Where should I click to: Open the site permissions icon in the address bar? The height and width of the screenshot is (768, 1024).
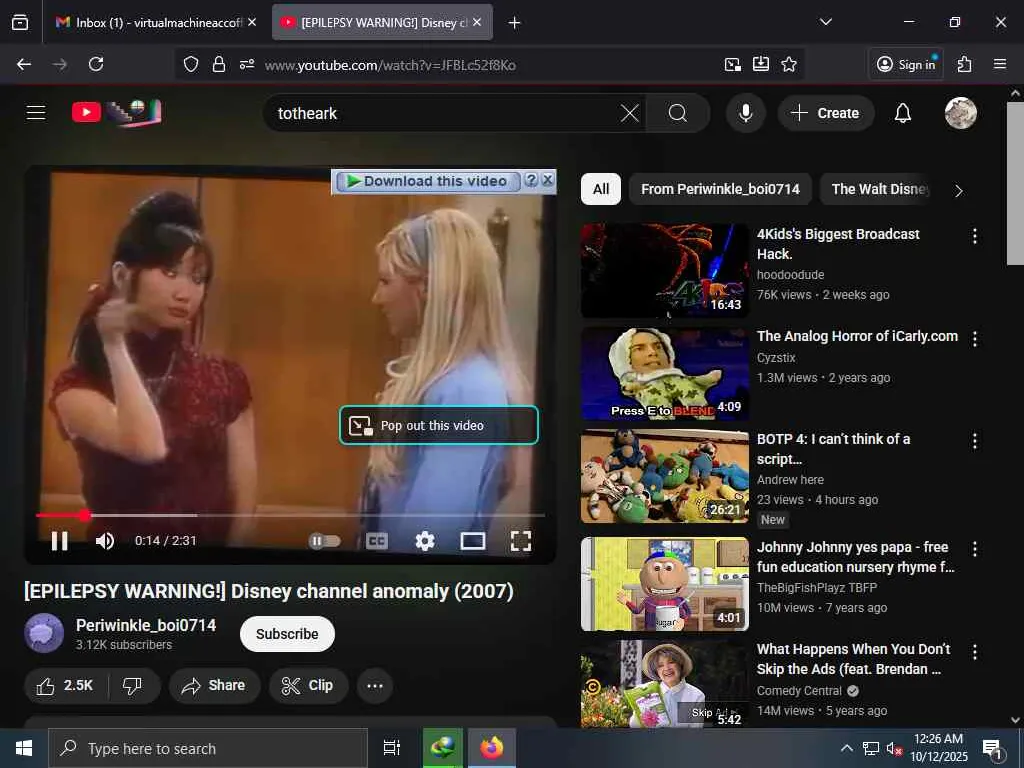point(247,64)
